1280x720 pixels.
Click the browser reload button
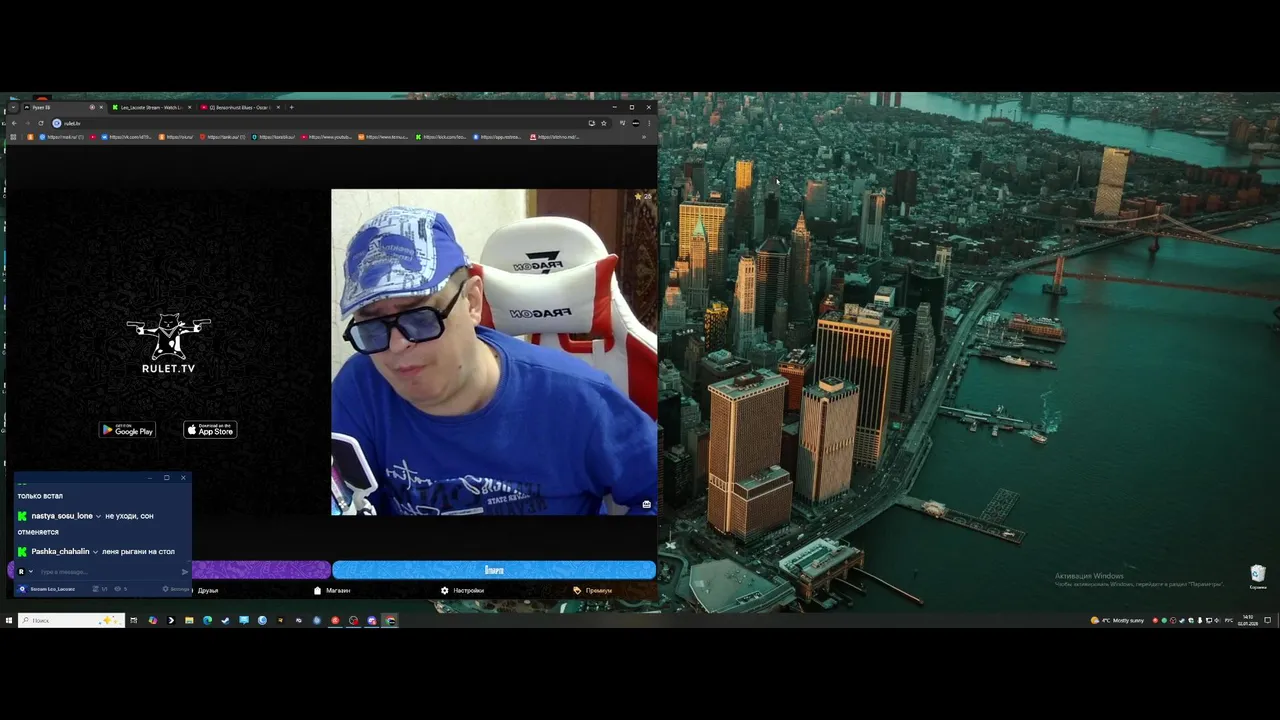(41, 123)
